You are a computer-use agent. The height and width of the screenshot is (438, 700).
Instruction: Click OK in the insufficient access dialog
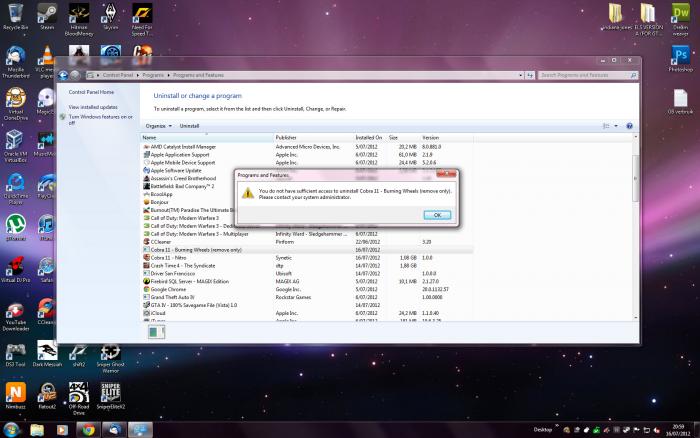point(437,215)
